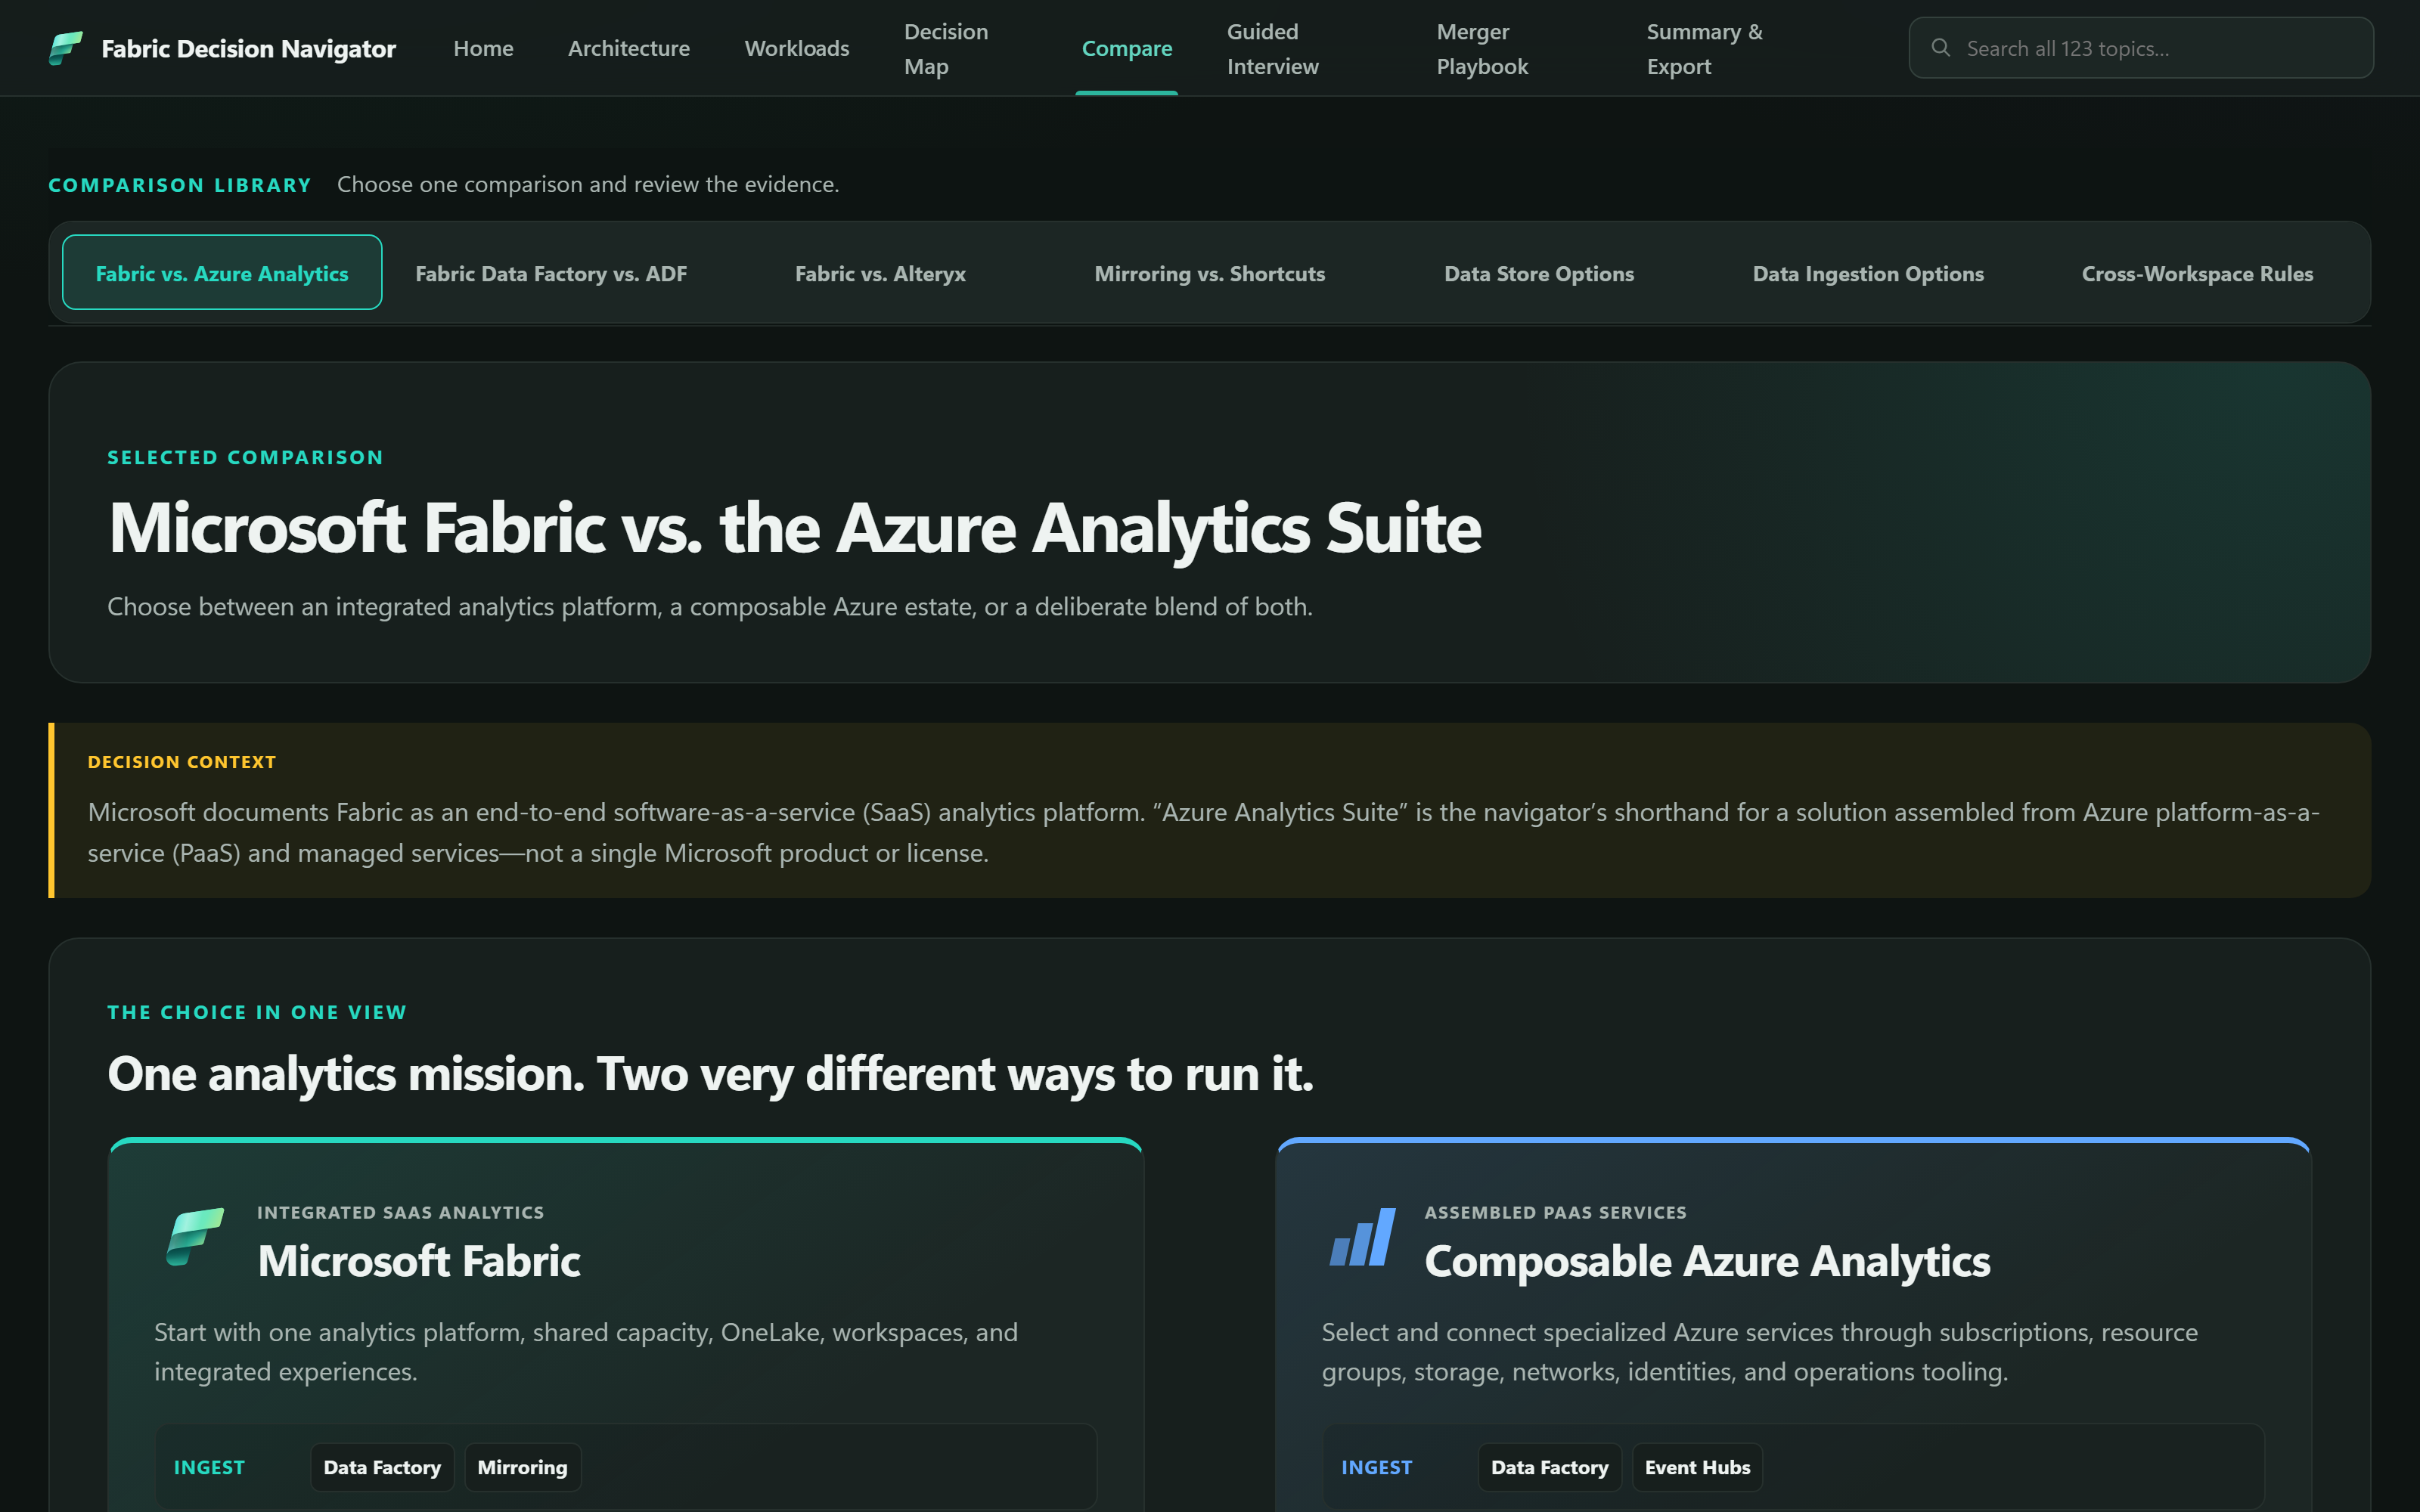This screenshot has height=1512, width=2420.
Task: Open the Data Ingestion Options tab
Action: coord(1868,273)
